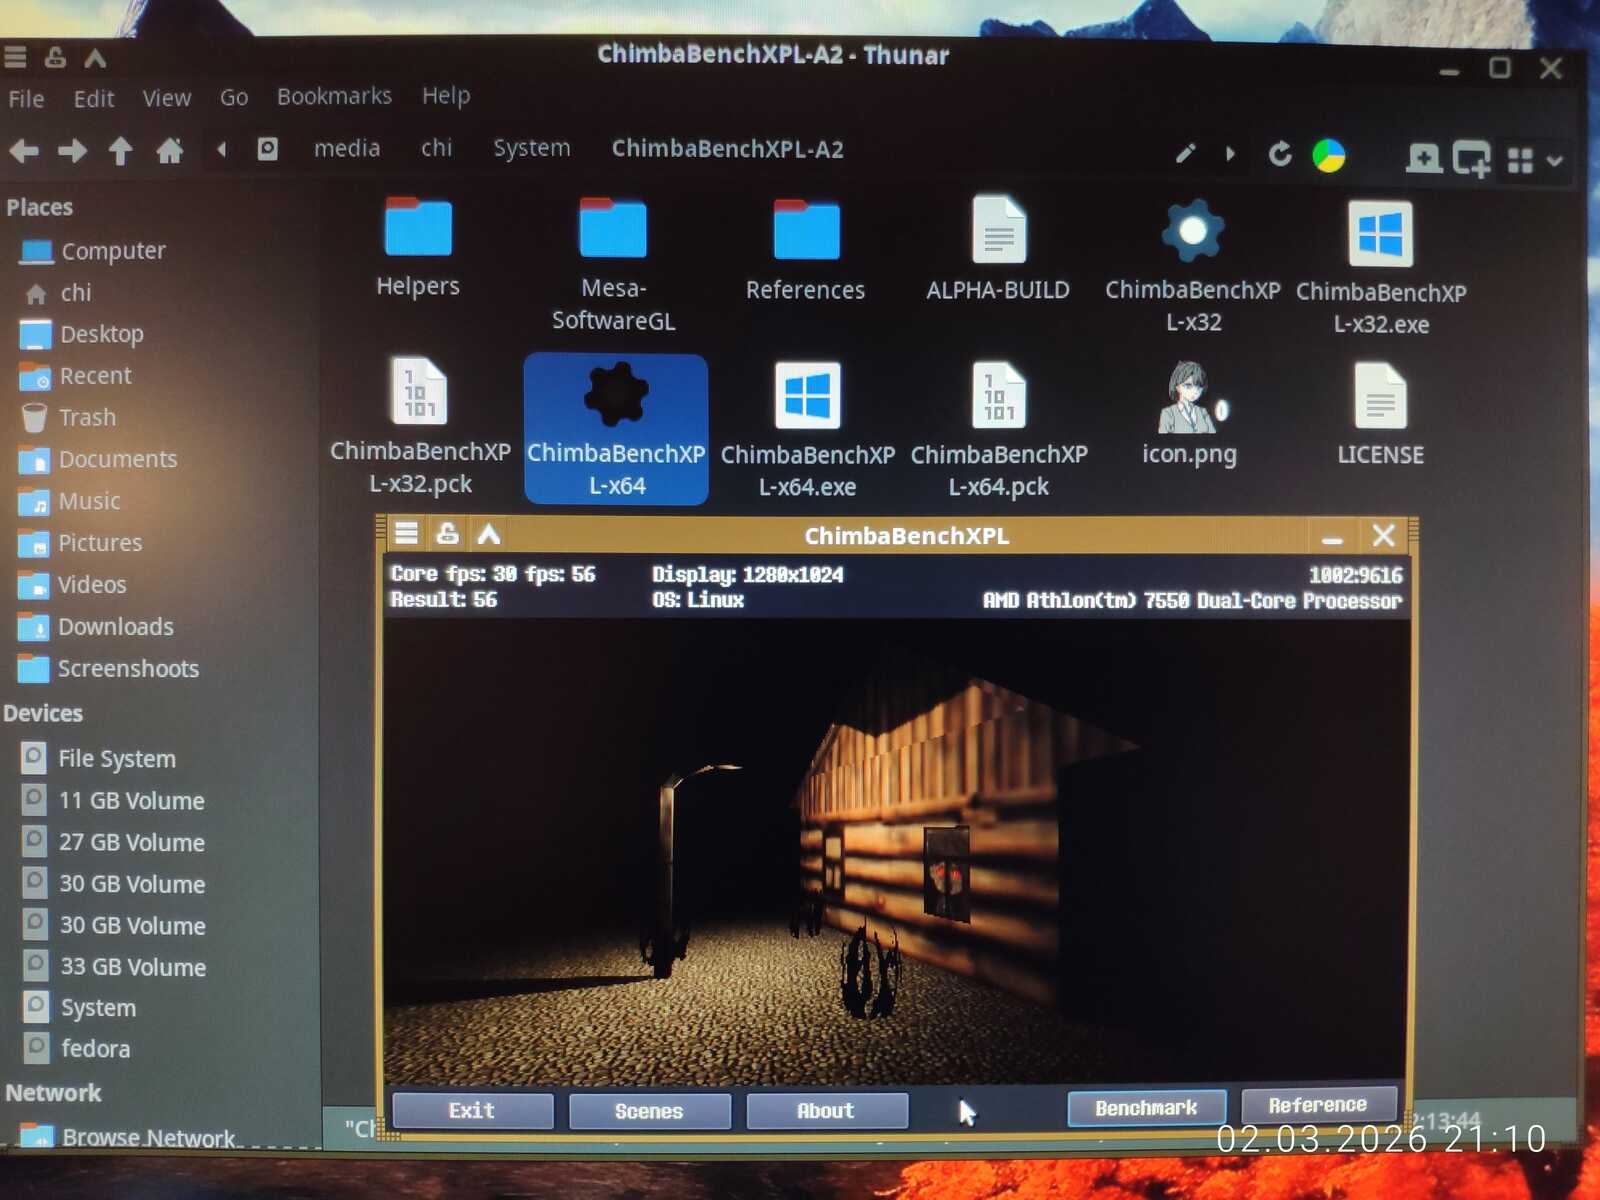Viewport: 1600px width, 1200px height.
Task: Click the disk icon at the path bar start
Action: [267, 149]
